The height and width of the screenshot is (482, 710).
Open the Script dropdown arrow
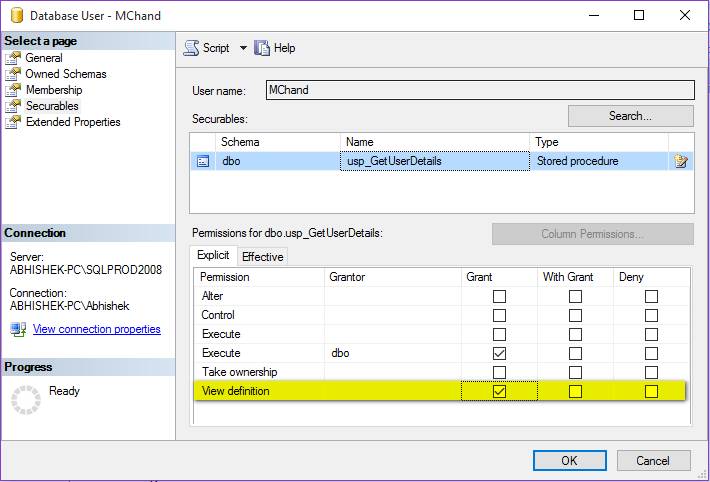pos(243,48)
